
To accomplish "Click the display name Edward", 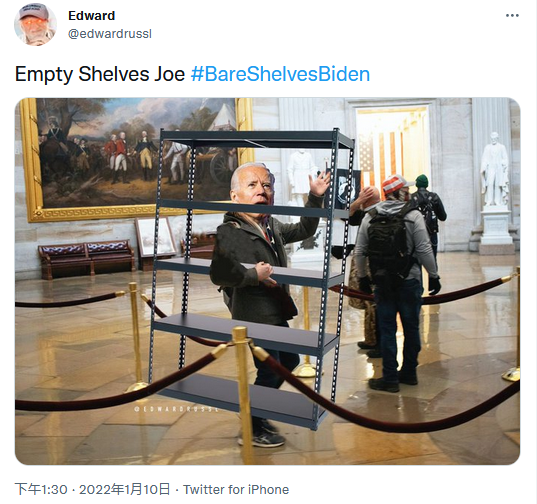I will [x=91, y=15].
